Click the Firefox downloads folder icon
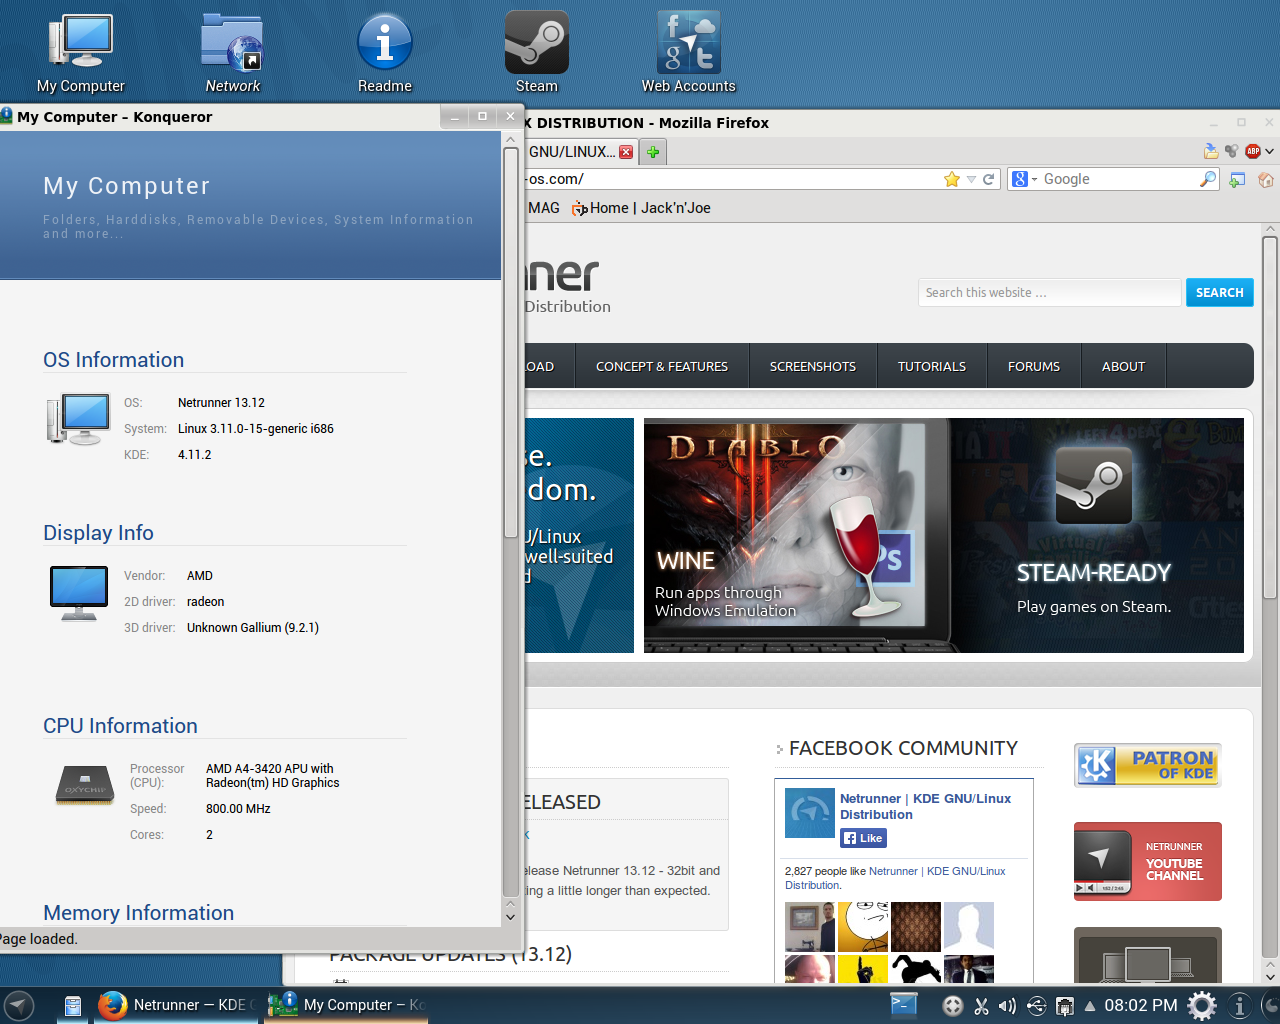1280x1024 pixels. (1211, 151)
